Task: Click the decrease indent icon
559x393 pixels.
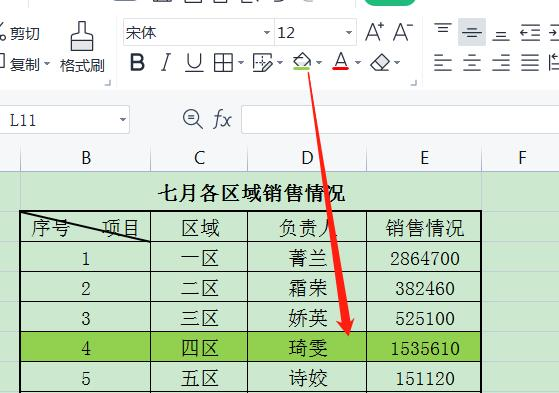Action: [530, 33]
